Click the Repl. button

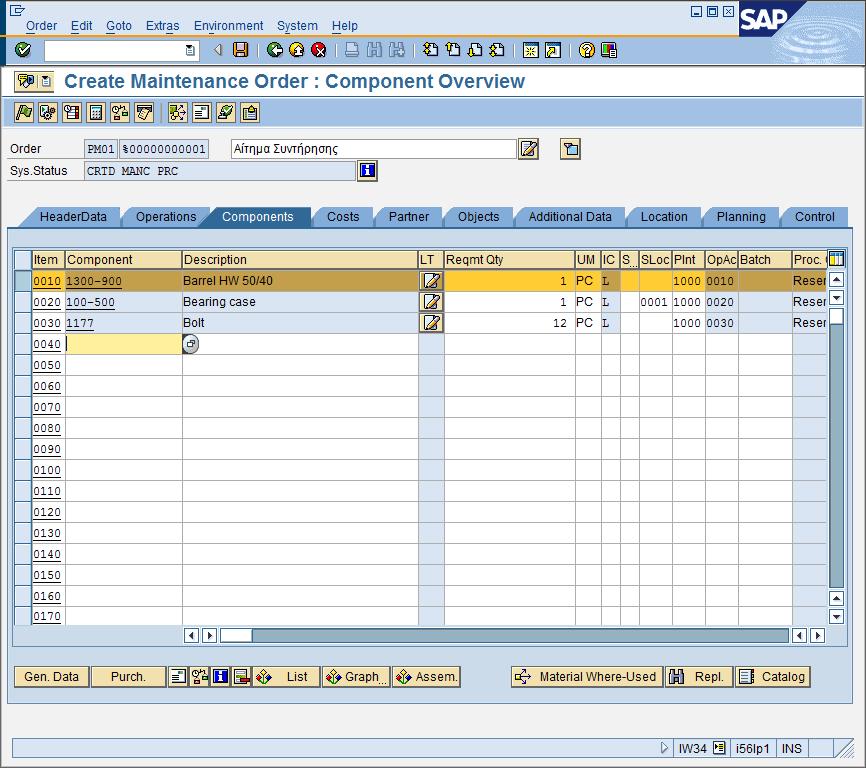[x=699, y=676]
